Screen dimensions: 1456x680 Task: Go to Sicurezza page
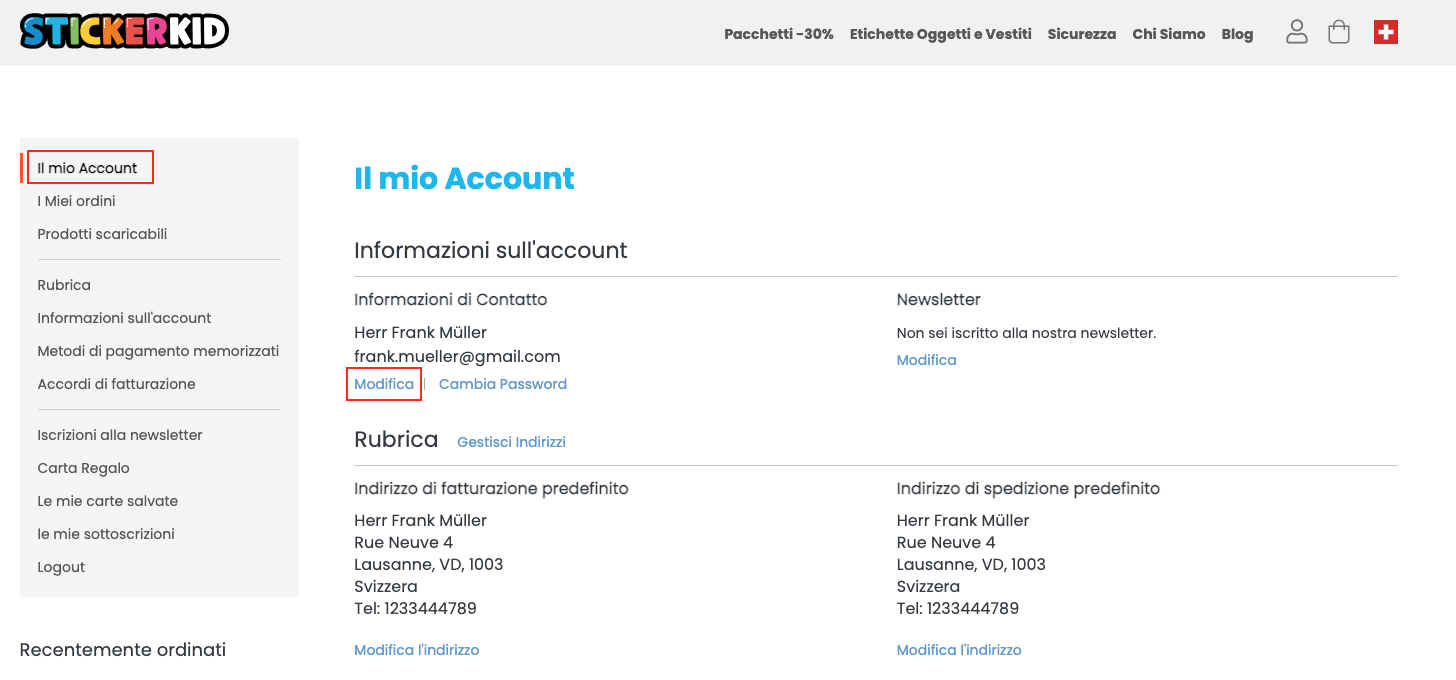1081,34
